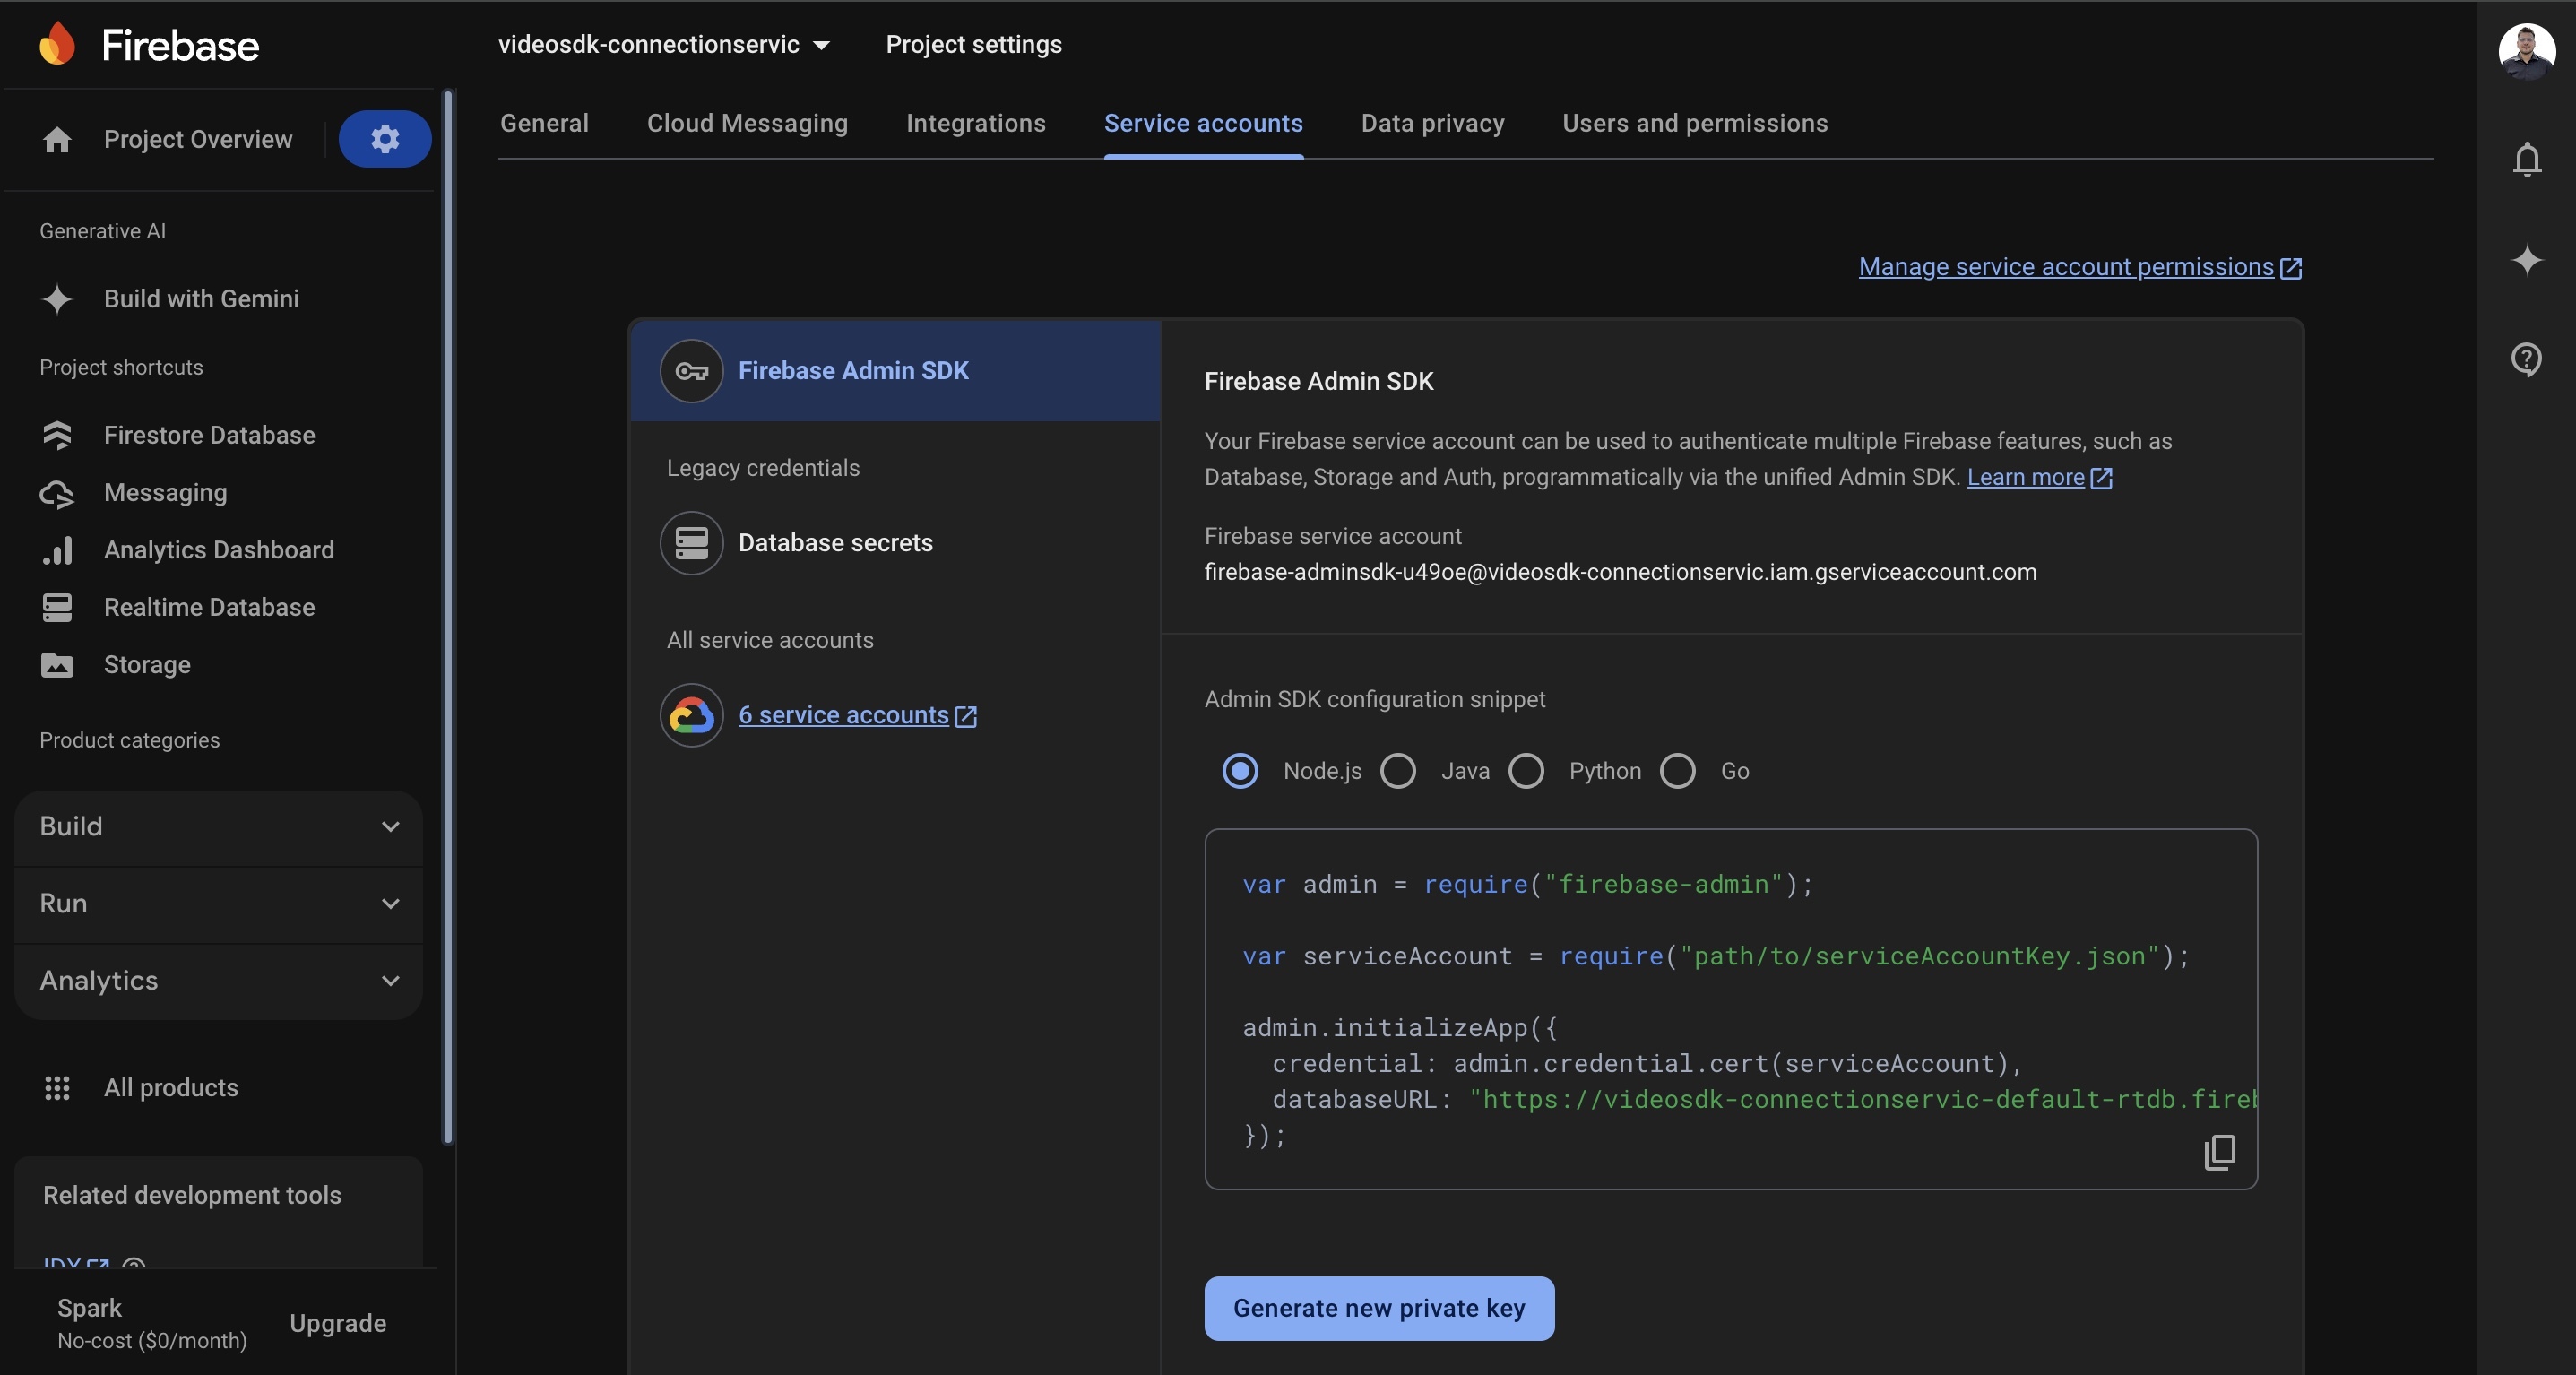Screen dimensions: 2576x1375
Task: Click external link icon beside 6 service accounts
Action: click(x=965, y=716)
